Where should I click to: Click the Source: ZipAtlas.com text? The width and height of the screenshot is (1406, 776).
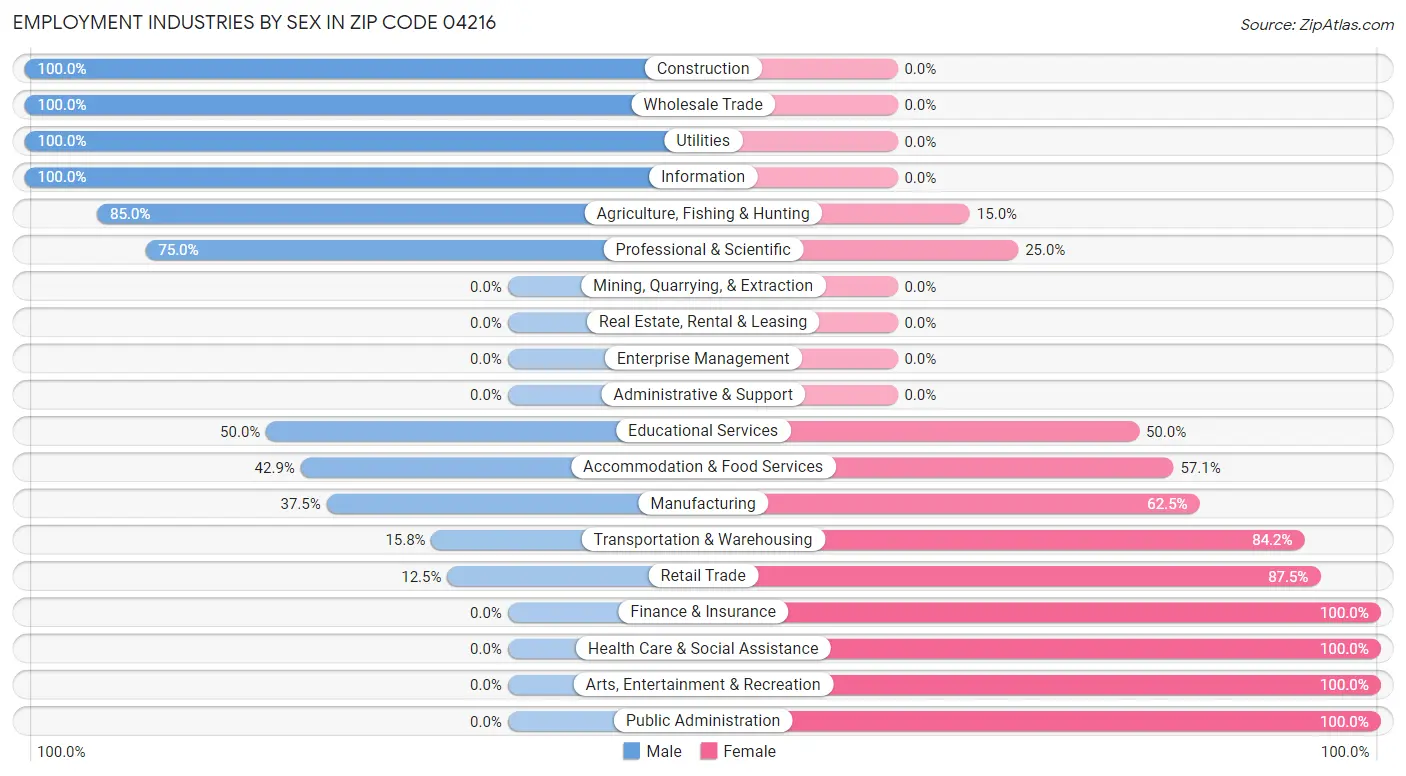coord(1316,24)
